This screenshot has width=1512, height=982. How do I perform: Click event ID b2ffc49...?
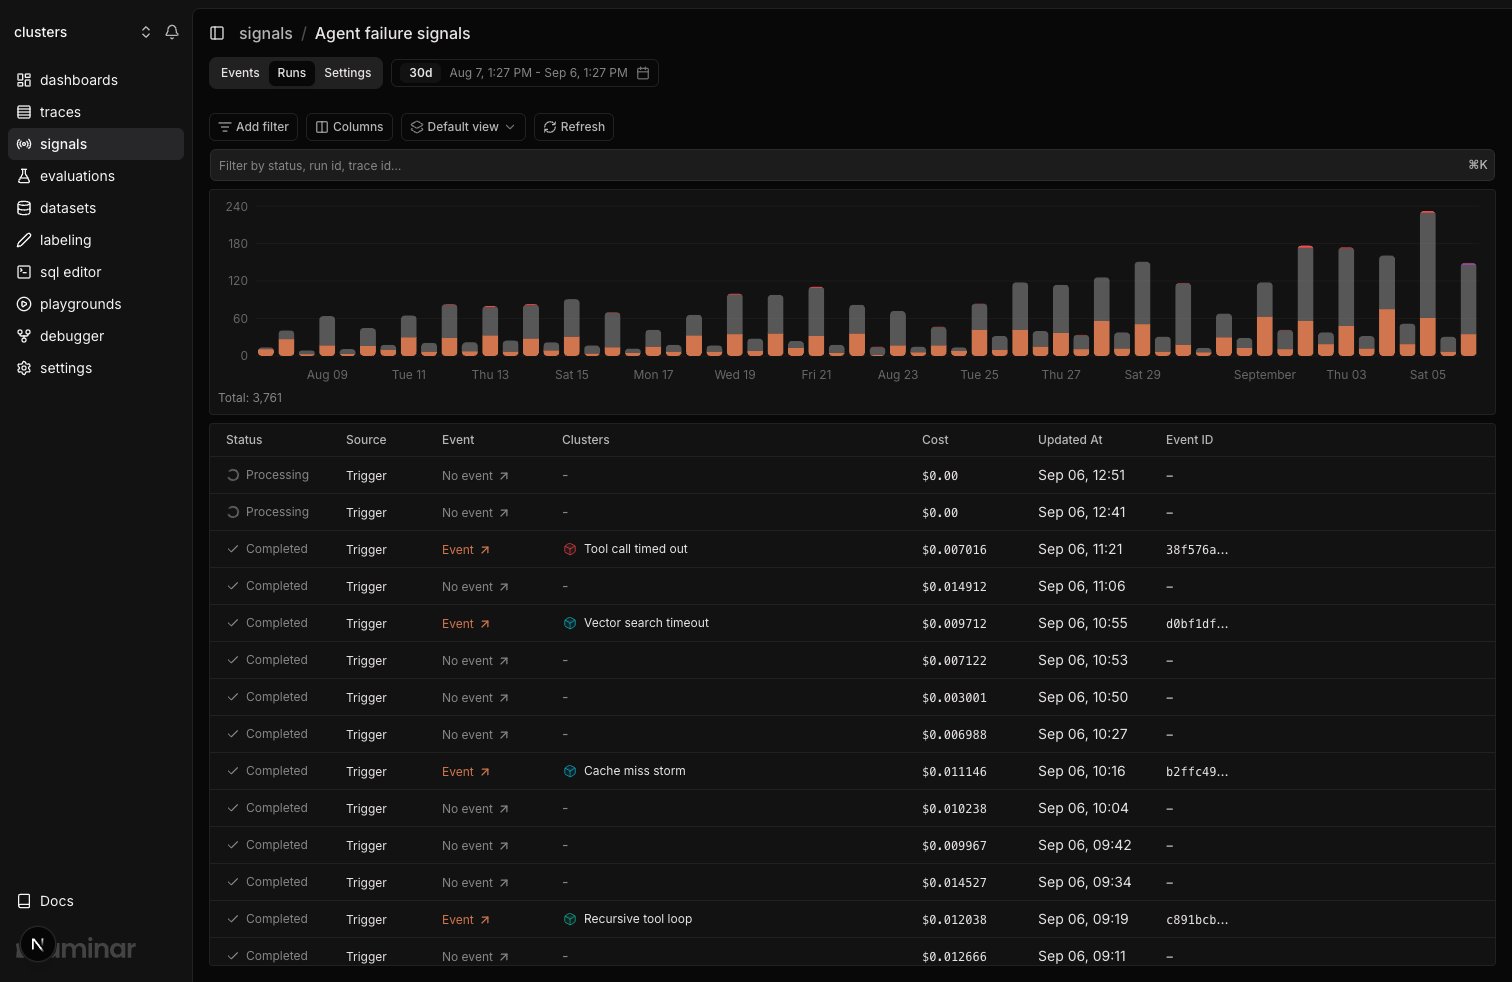point(1197,772)
